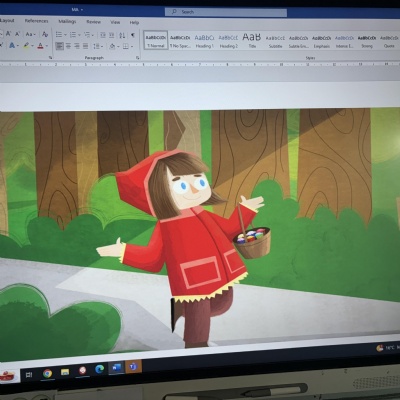The width and height of the screenshot is (400, 400).
Task: Apply the Normal style
Action: [156, 40]
